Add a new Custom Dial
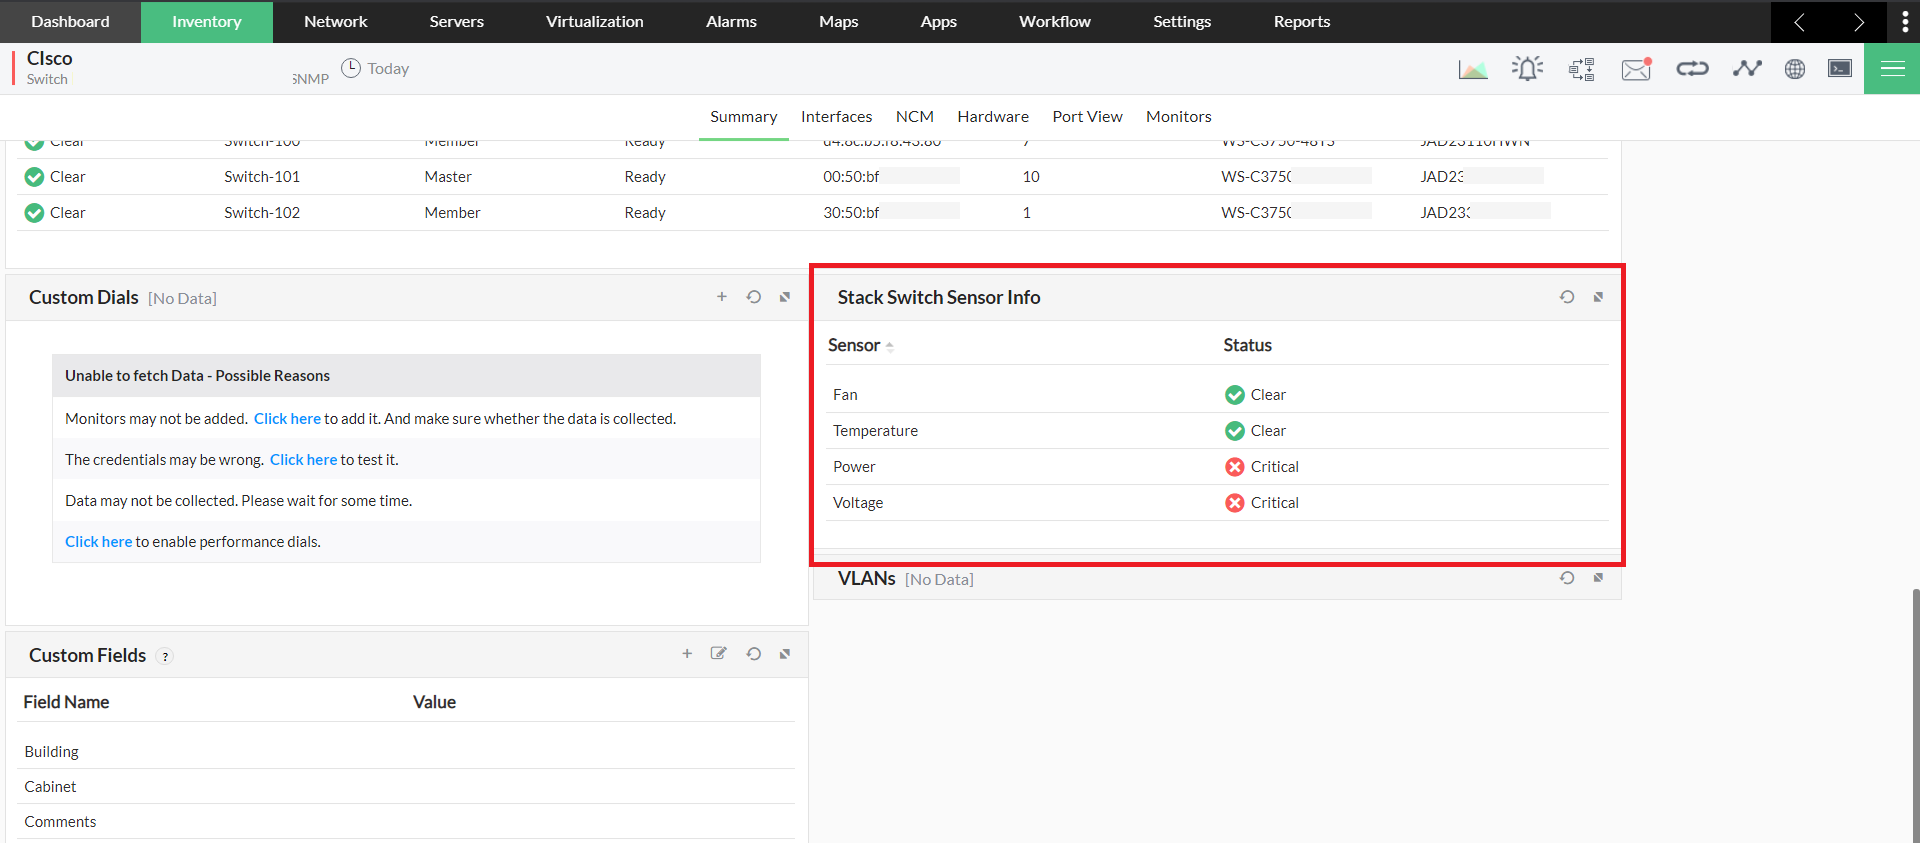This screenshot has width=1920, height=843. coord(722,297)
